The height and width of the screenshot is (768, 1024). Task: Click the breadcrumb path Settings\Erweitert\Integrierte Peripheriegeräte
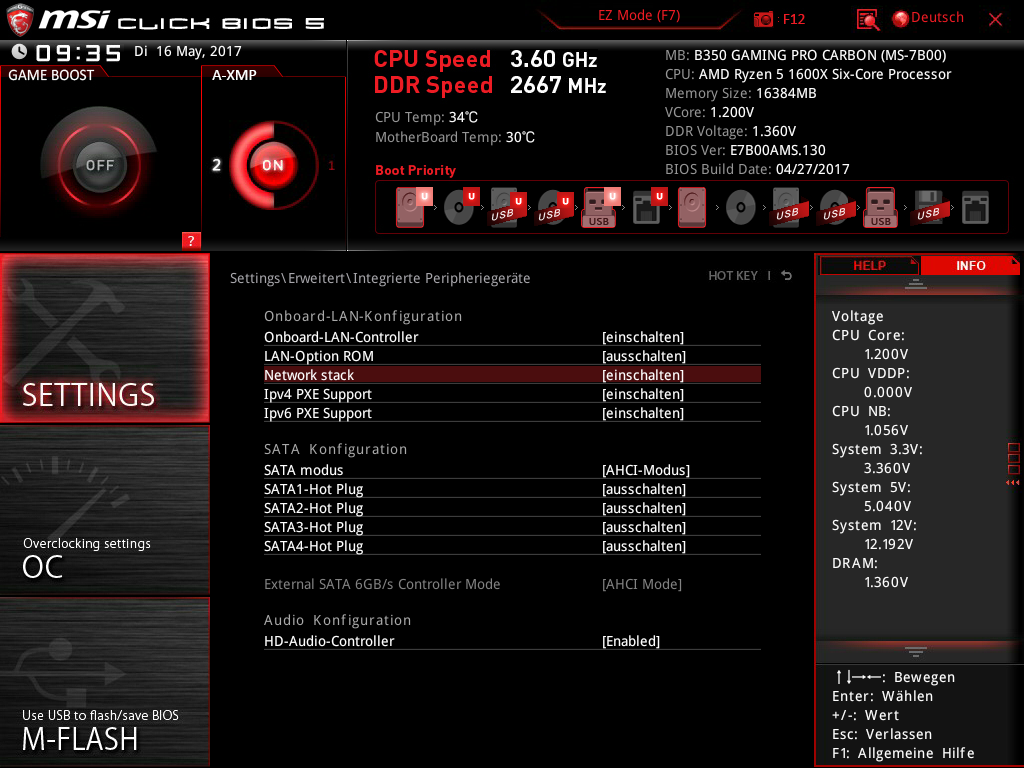(x=380, y=278)
